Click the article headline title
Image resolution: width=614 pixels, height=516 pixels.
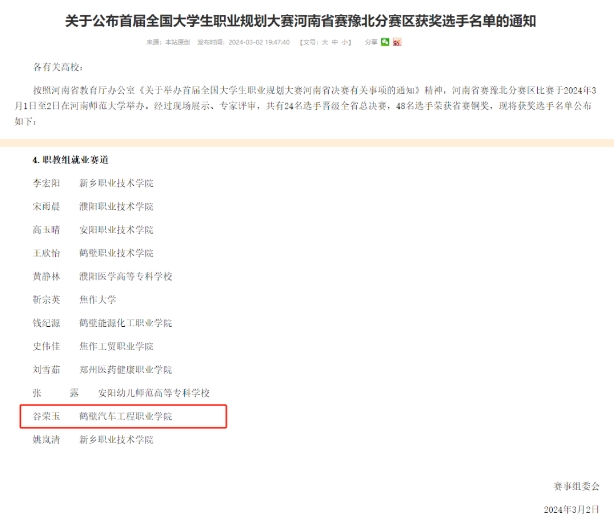(300, 21)
